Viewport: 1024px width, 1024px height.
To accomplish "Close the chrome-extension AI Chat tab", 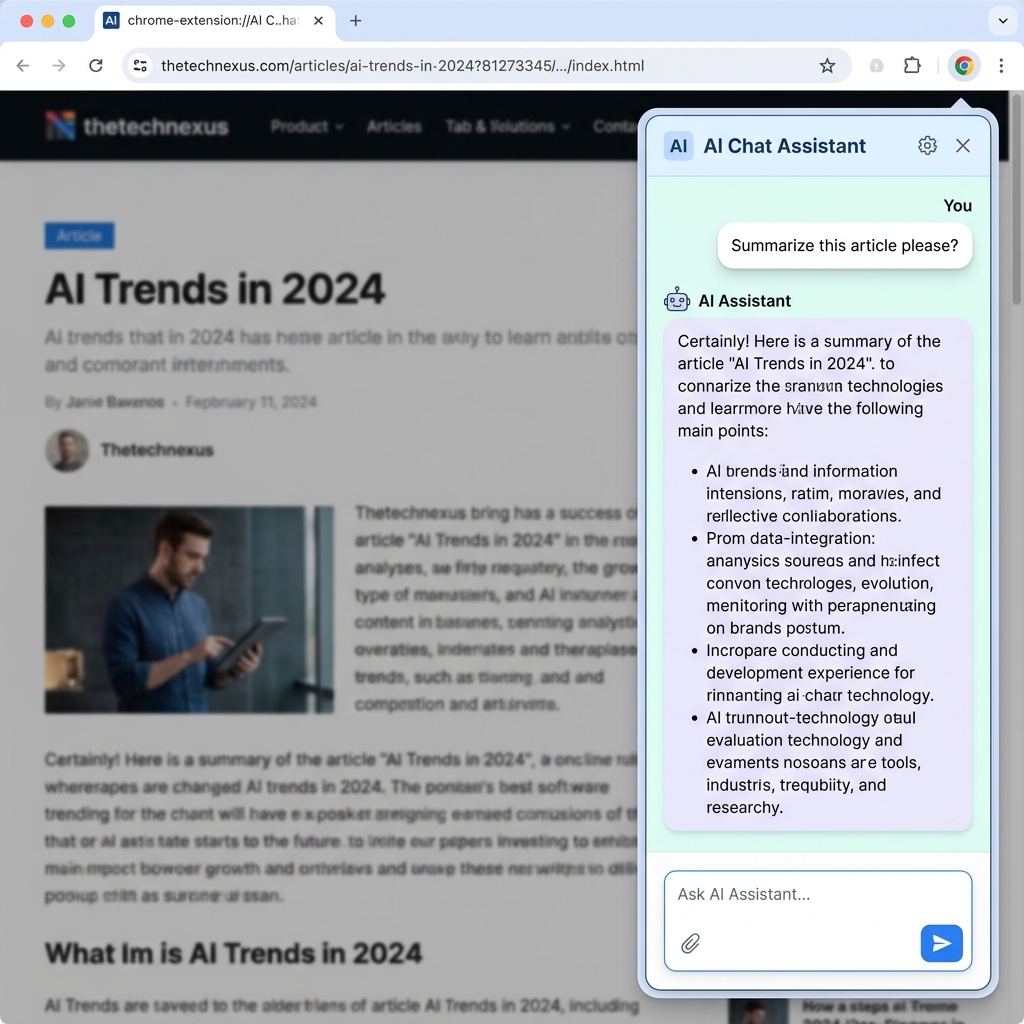I will coord(318,21).
